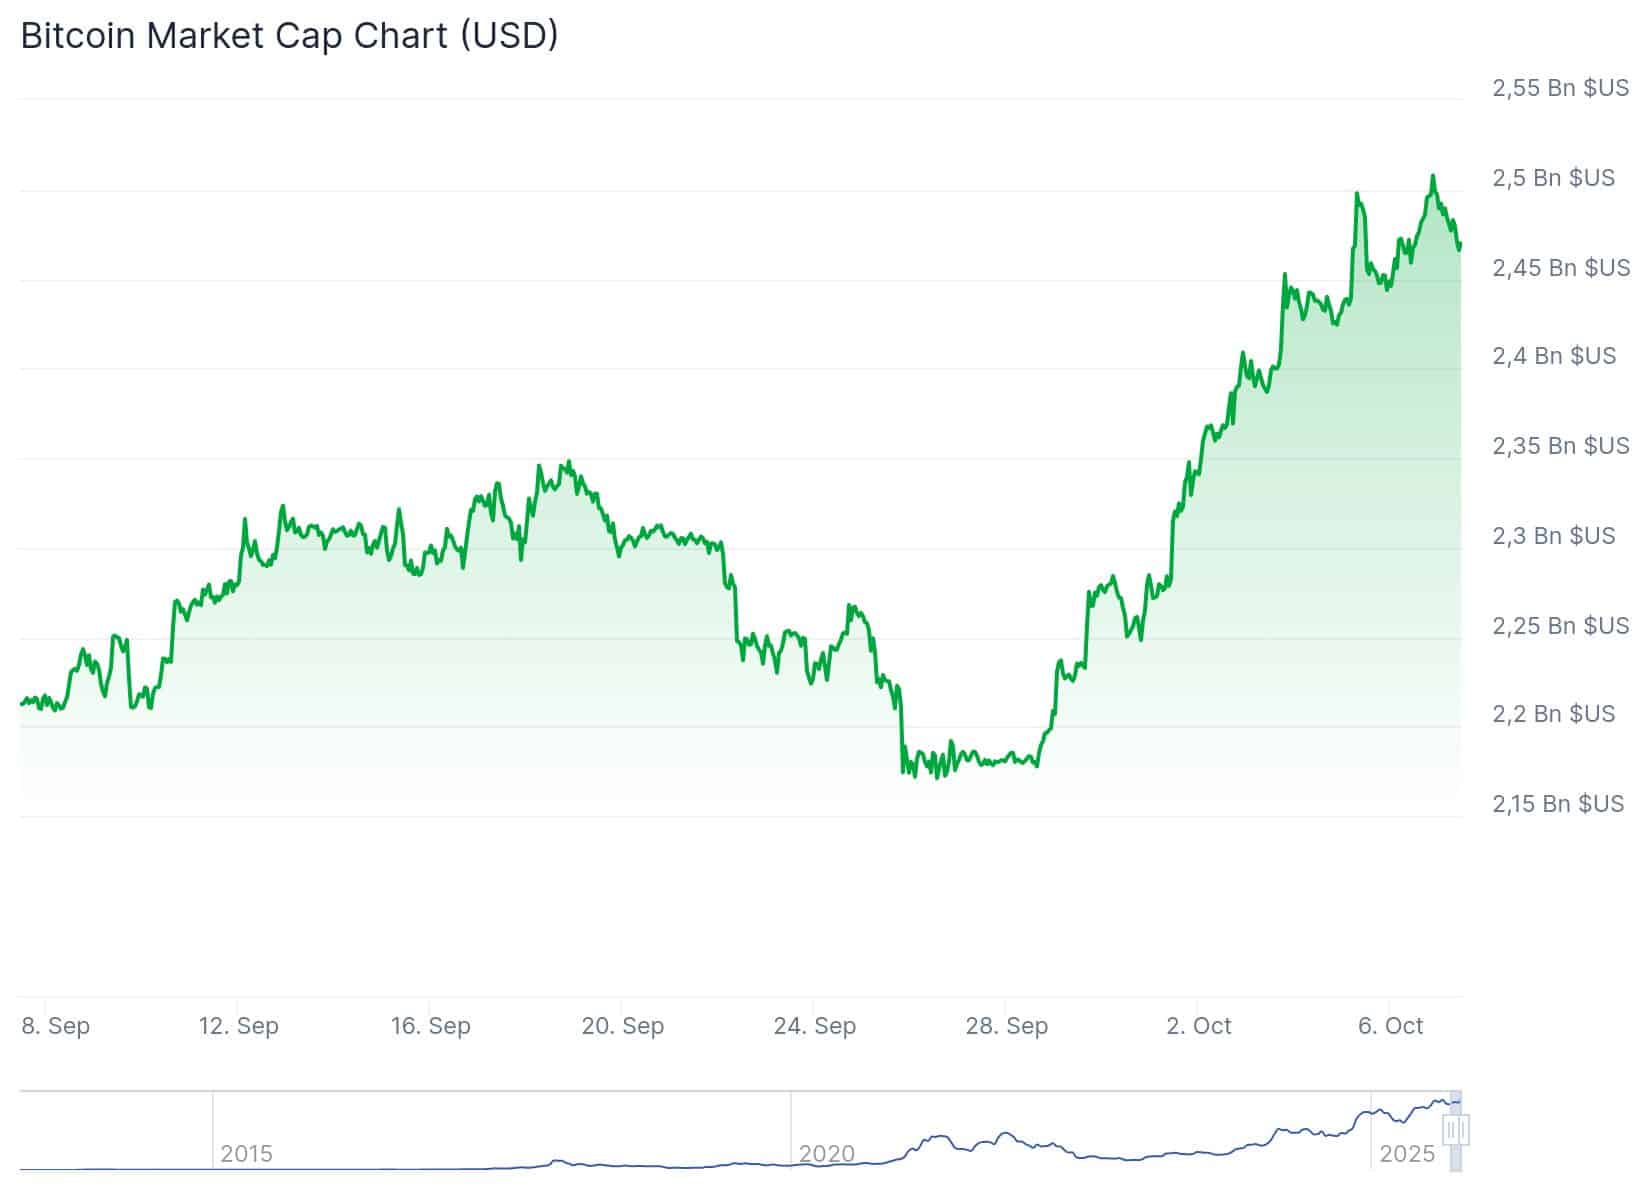Screen dimensions: 1644x1200
Task: Select the 20. Sep x-axis label
Action: click(x=623, y=1026)
